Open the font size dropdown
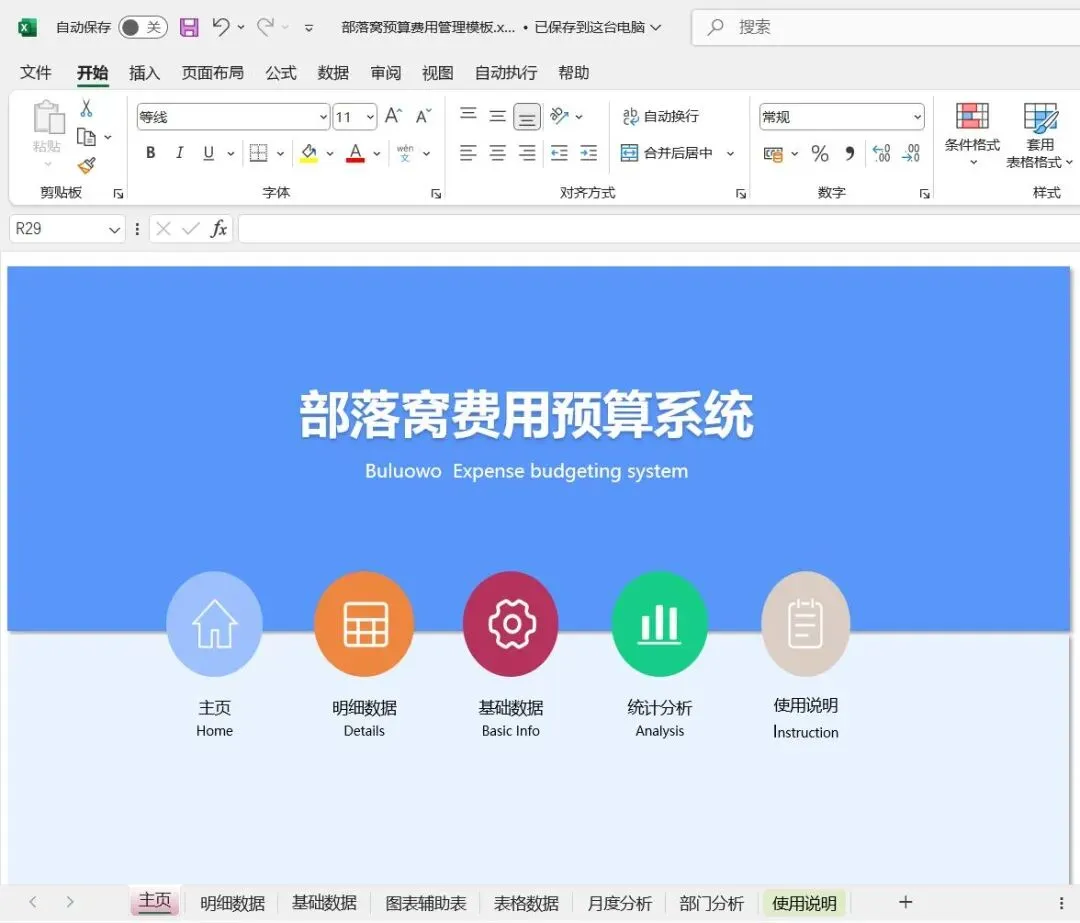This screenshot has width=1080, height=923. pos(371,117)
